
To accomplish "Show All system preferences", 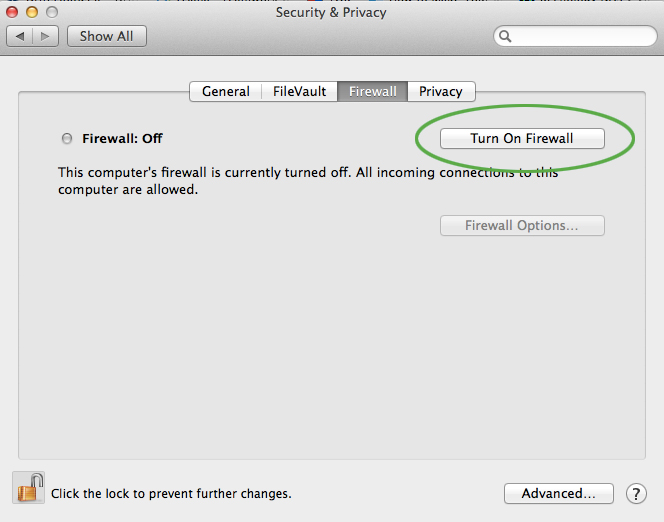I will click(x=106, y=36).
